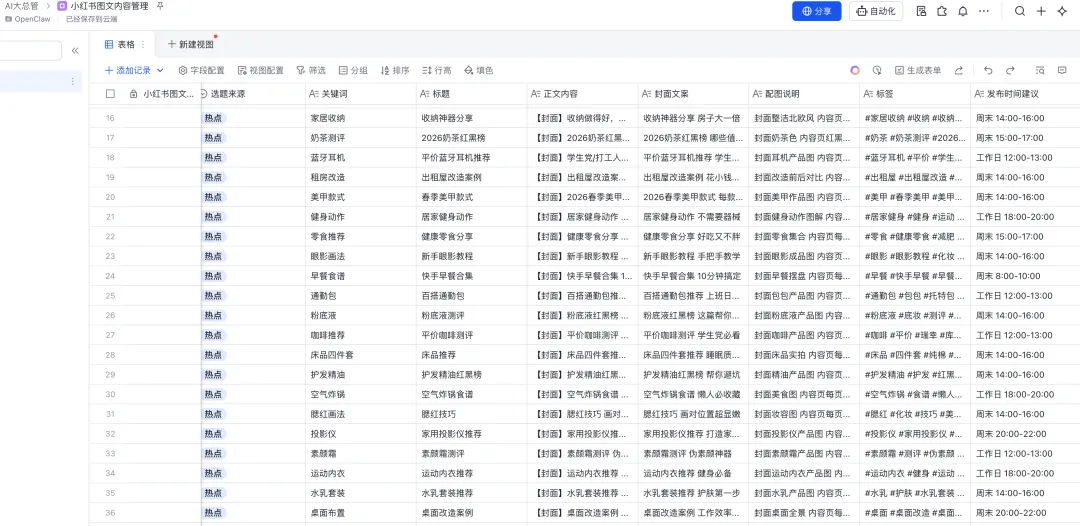Select the 周末 8:00-10:00 time cell
Image resolution: width=1080 pixels, height=526 pixels.
point(1026,276)
